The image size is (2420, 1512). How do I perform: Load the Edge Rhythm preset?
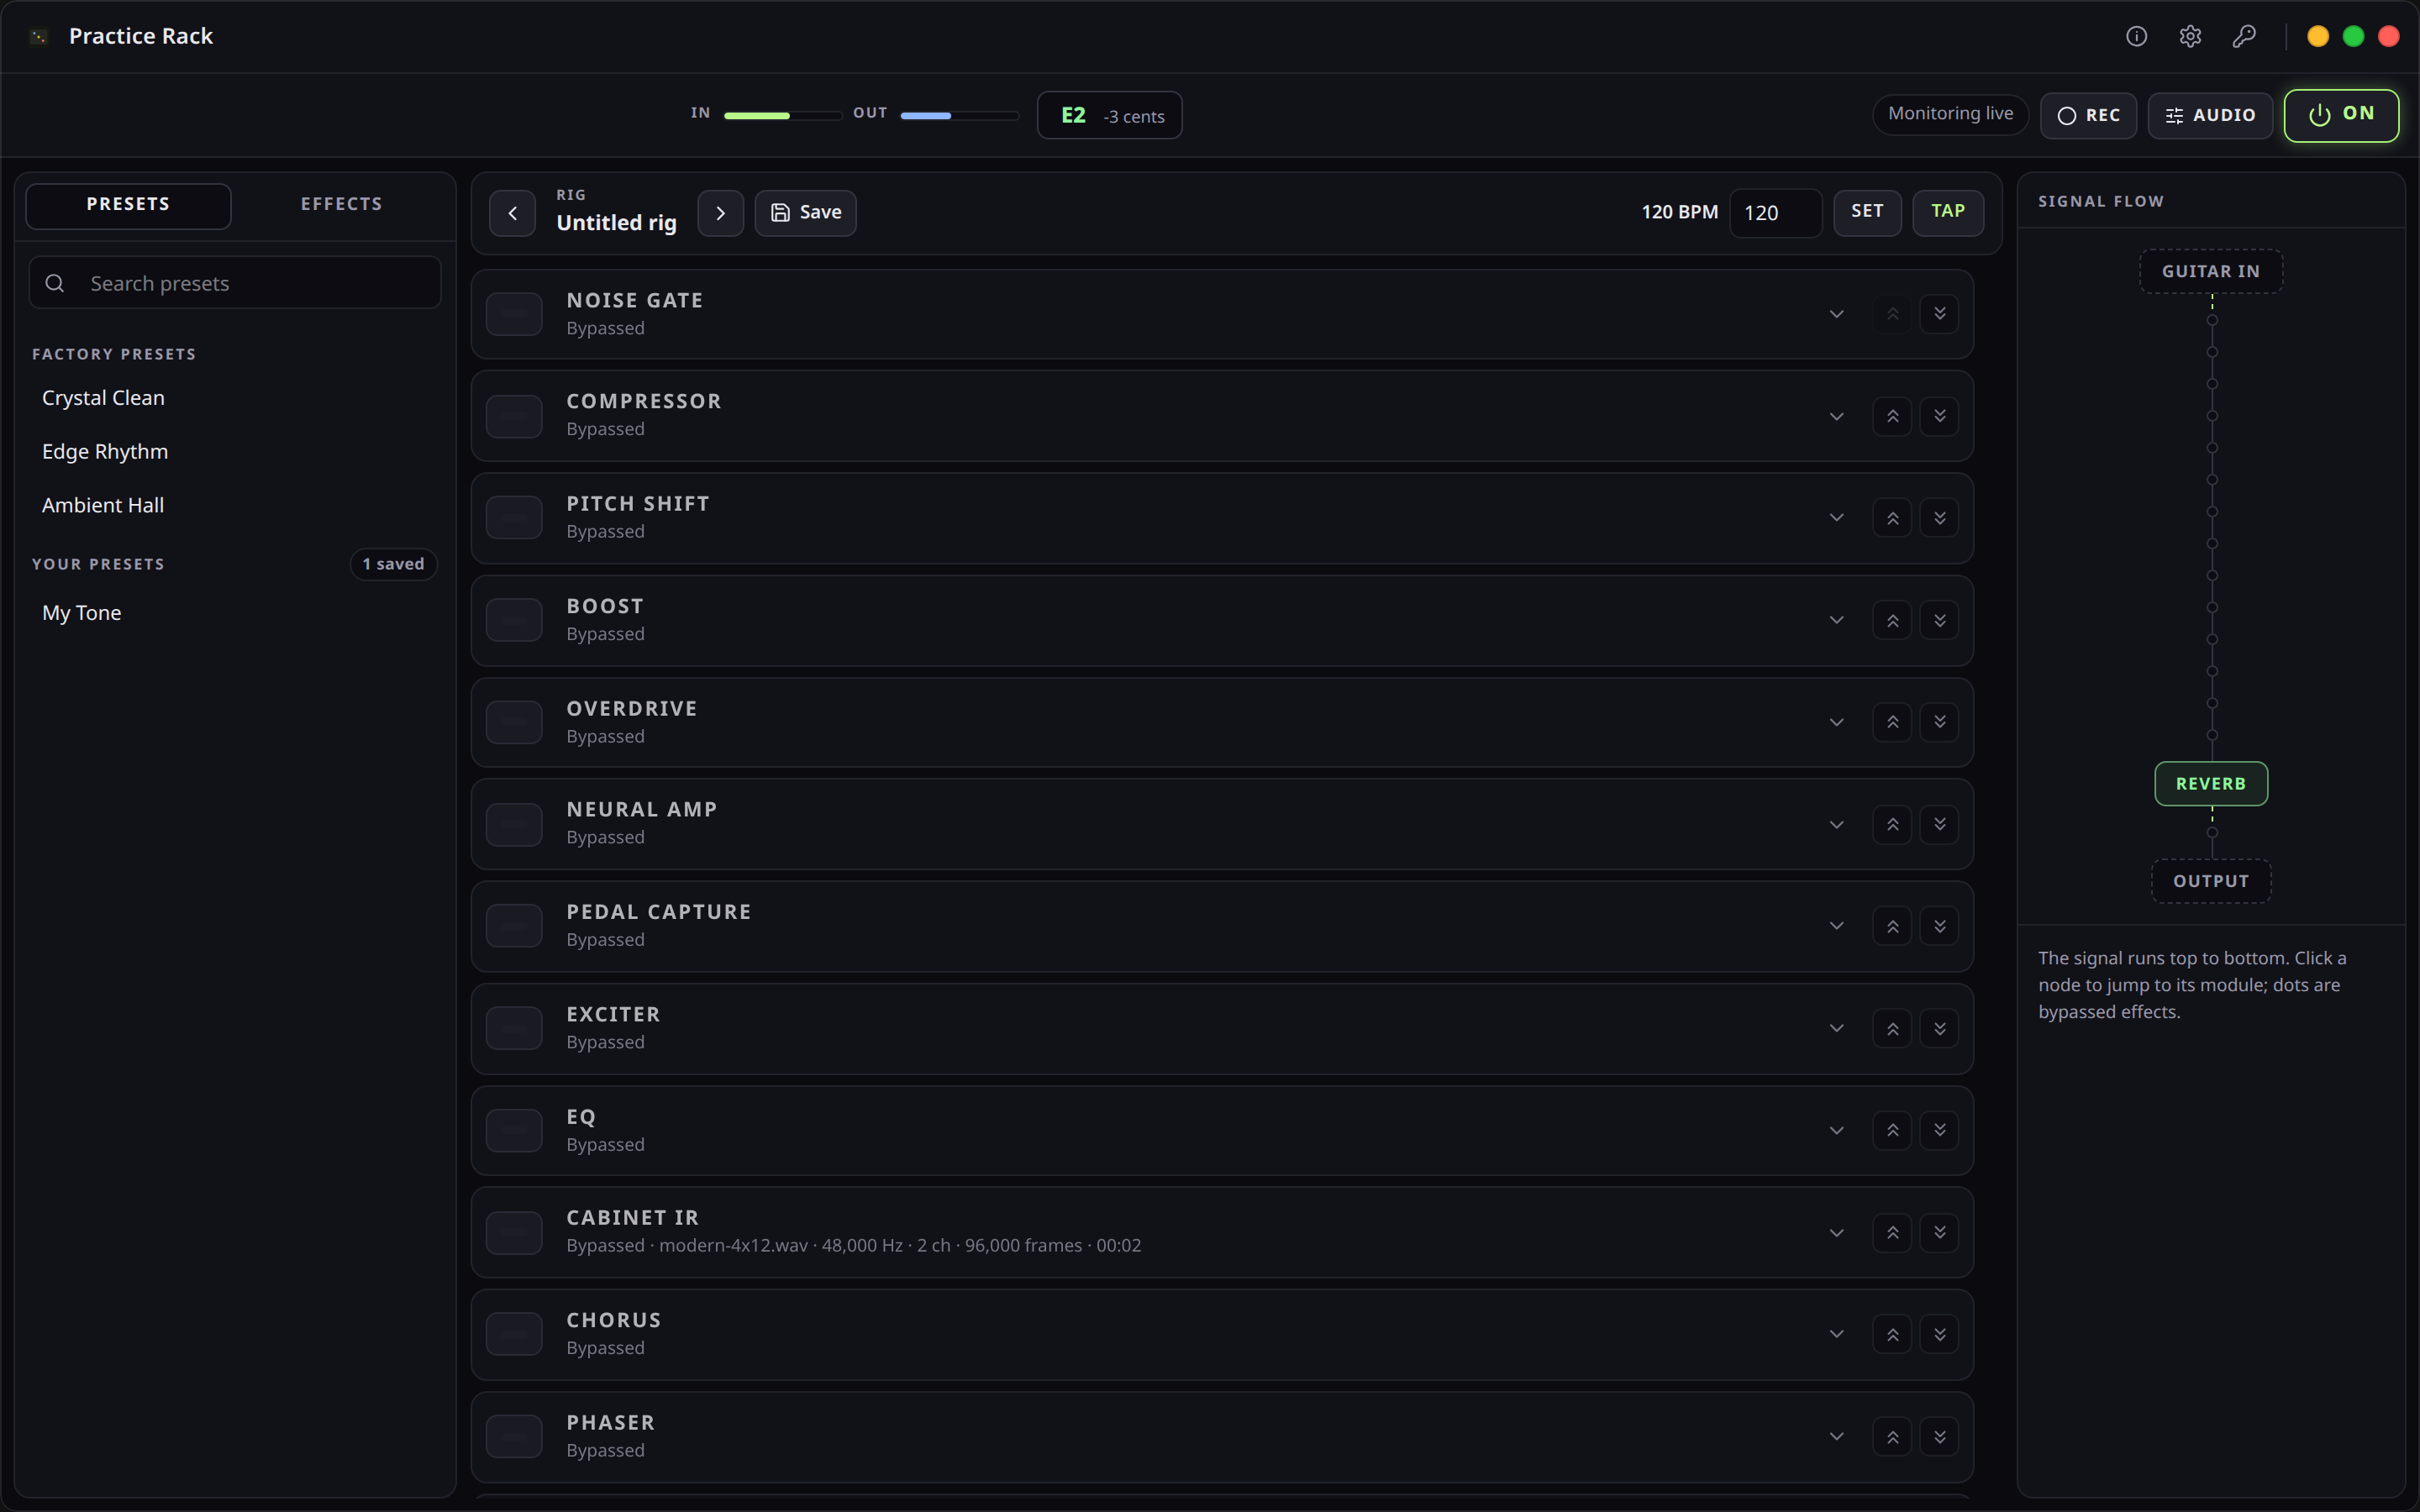(x=234, y=452)
